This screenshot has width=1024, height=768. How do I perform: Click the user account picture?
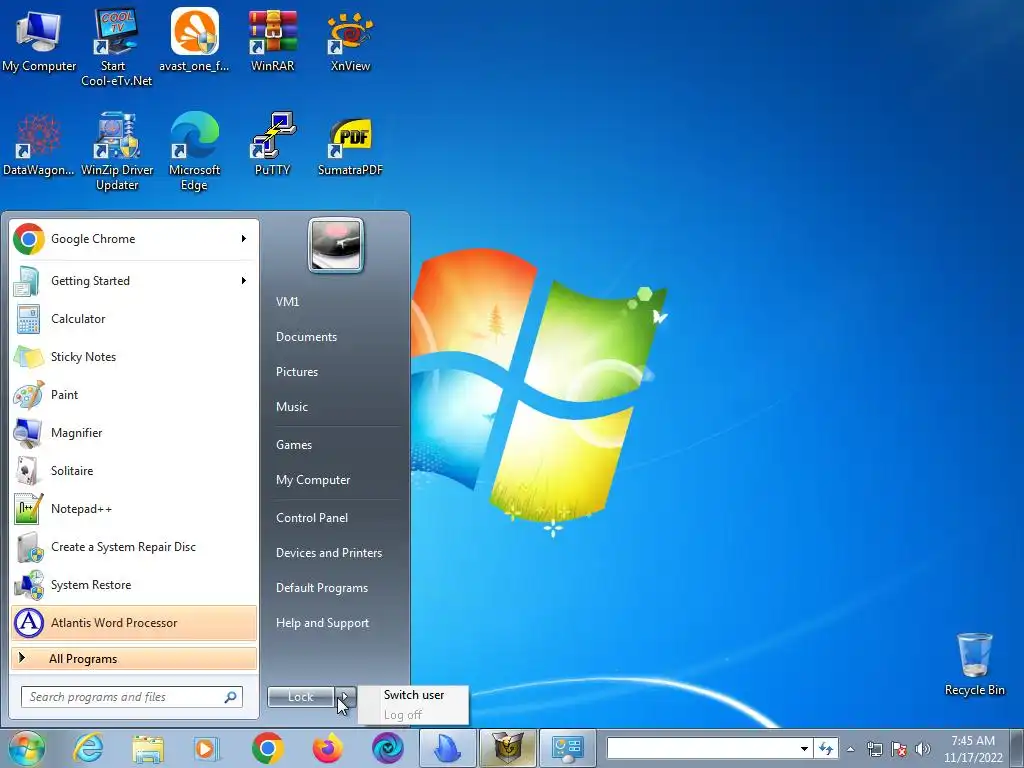(x=336, y=245)
